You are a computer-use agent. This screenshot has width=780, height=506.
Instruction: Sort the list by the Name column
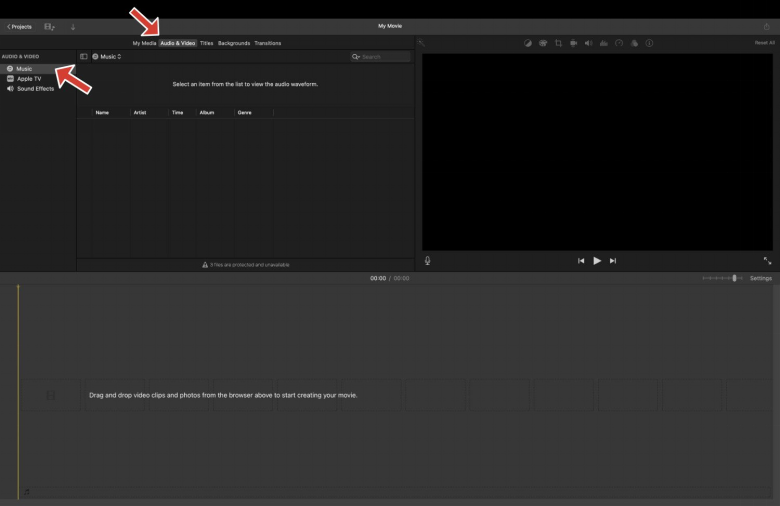102,112
